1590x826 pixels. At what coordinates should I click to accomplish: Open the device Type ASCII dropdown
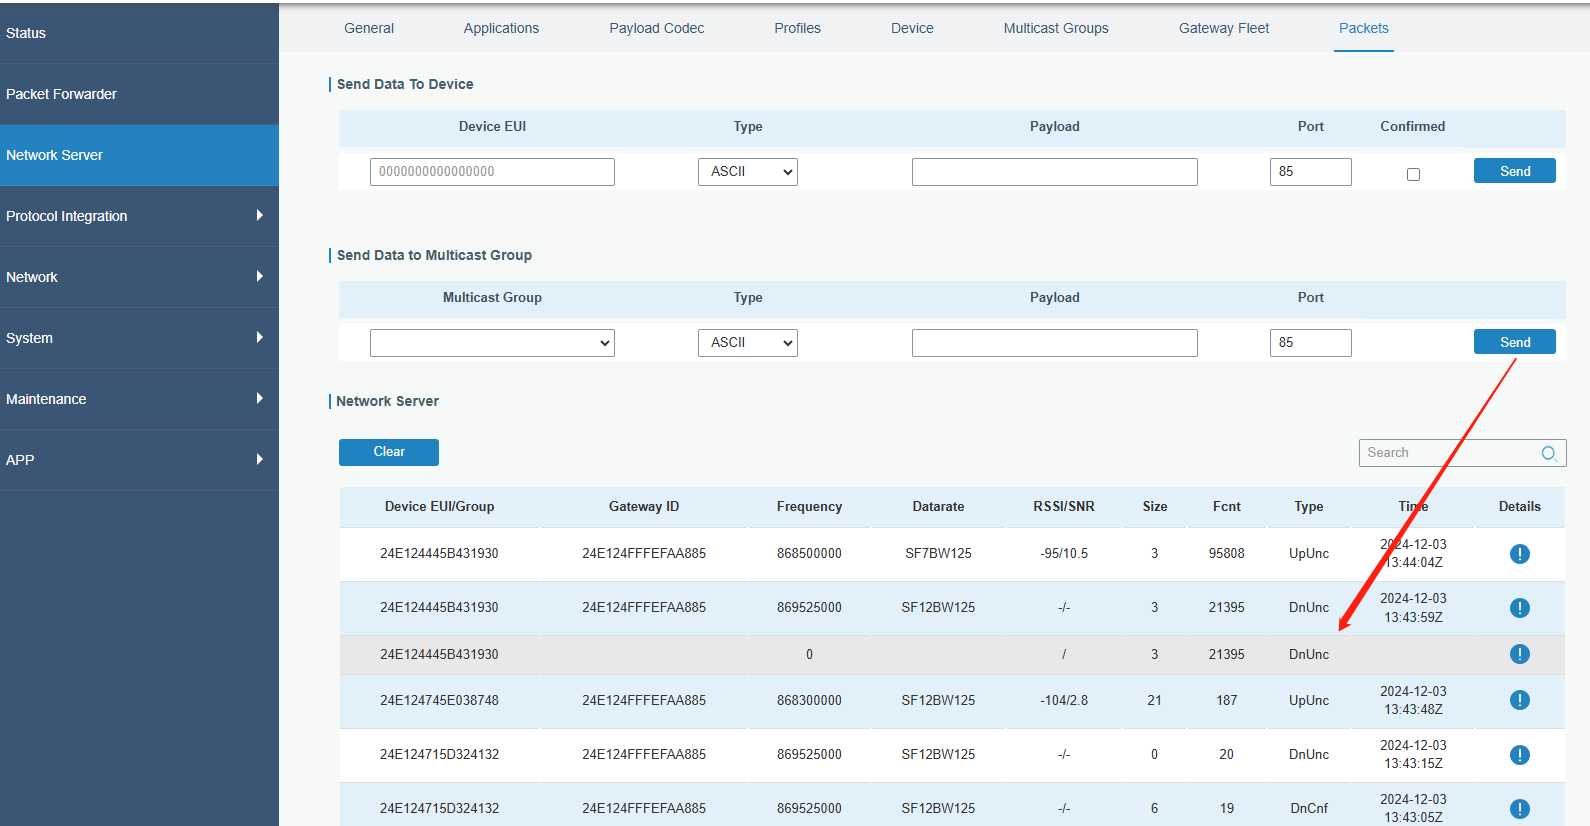[748, 172]
